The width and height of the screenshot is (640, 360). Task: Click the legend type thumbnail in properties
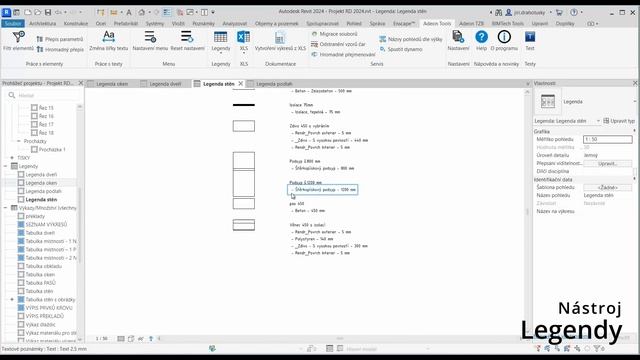click(x=548, y=101)
